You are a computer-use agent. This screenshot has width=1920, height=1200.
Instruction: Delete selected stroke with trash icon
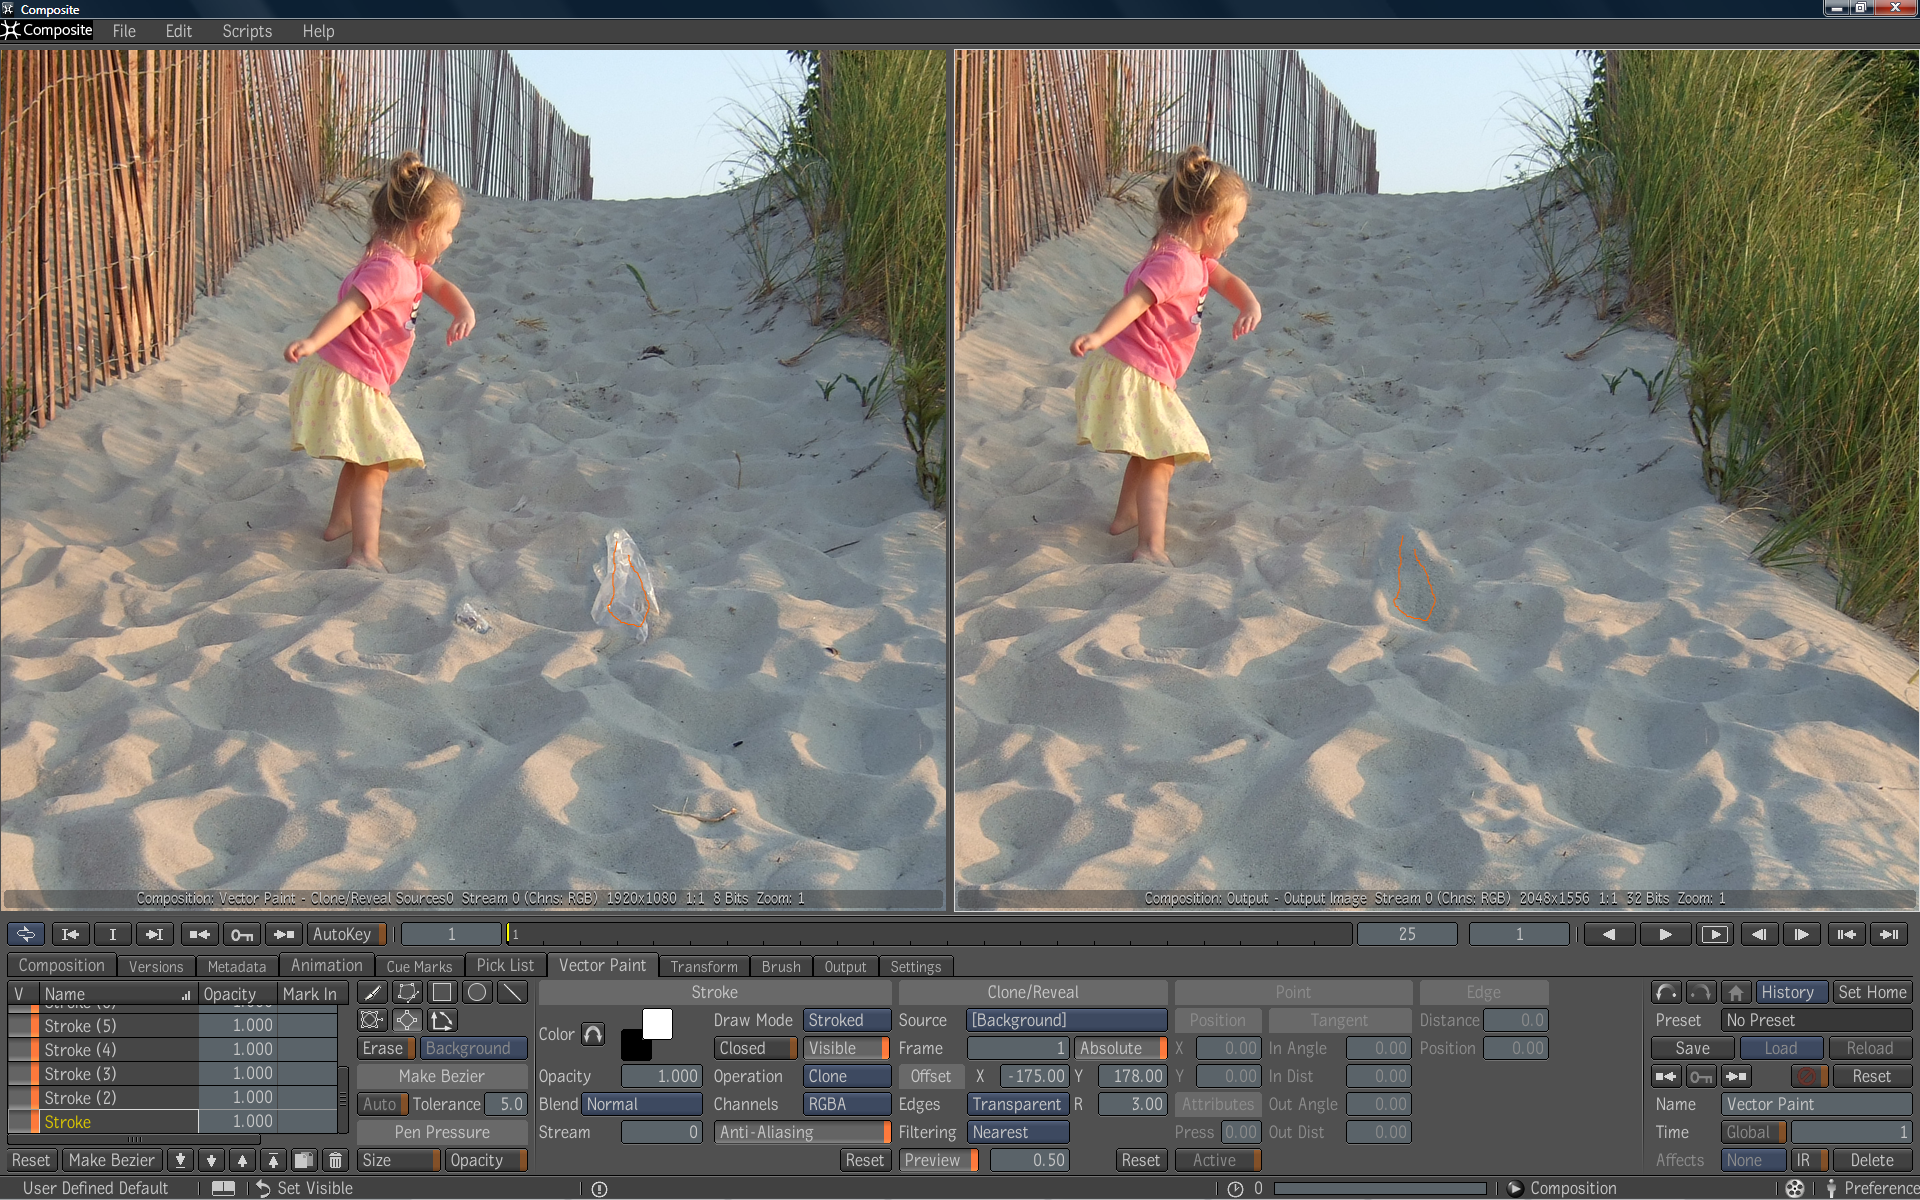point(336,1160)
